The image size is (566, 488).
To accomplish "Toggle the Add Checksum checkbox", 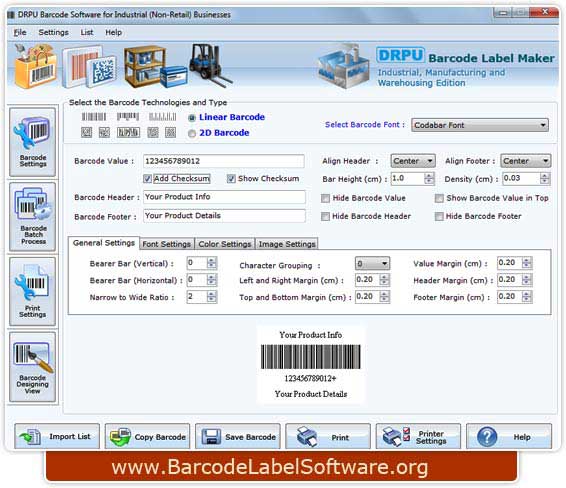I will click(147, 179).
